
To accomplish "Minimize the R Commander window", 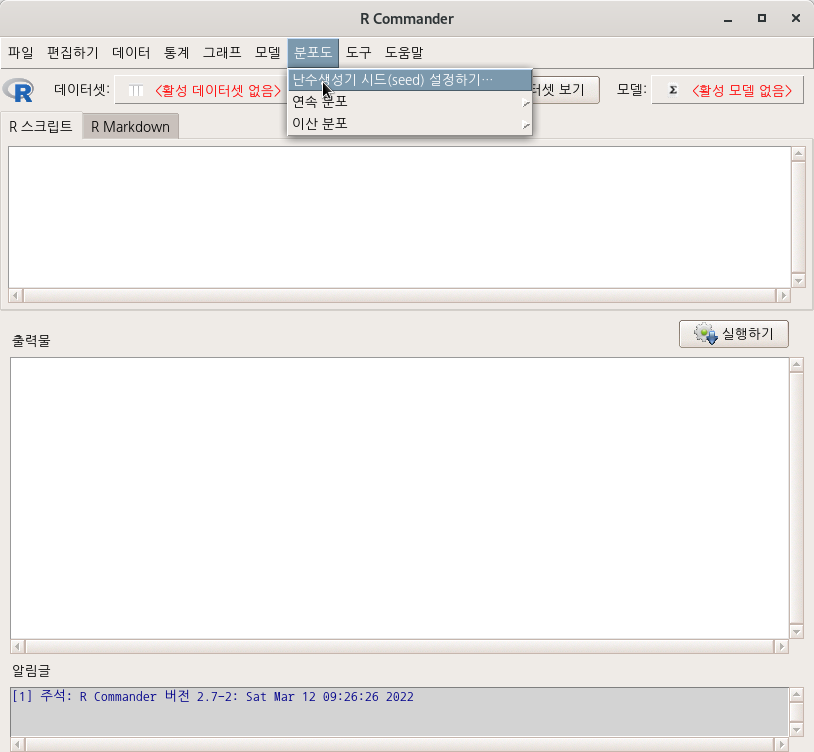I will point(728,19).
